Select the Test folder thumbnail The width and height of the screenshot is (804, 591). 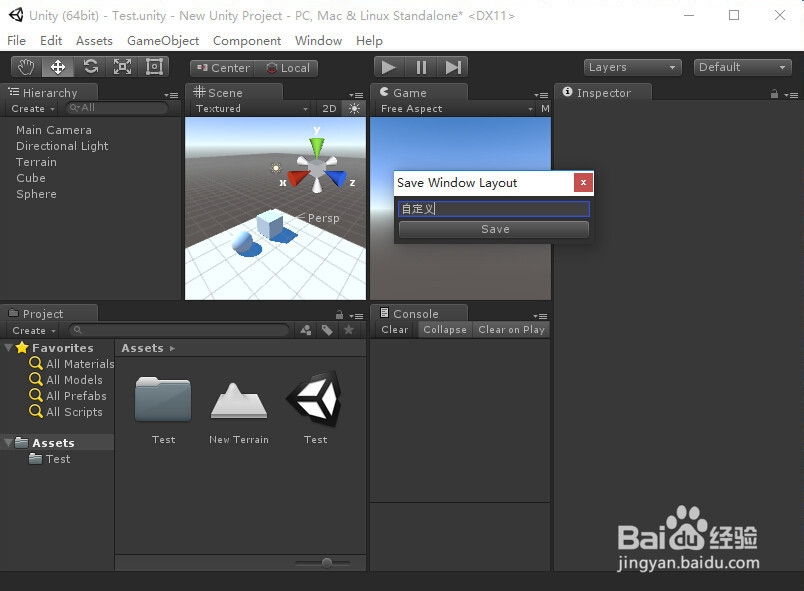click(163, 399)
